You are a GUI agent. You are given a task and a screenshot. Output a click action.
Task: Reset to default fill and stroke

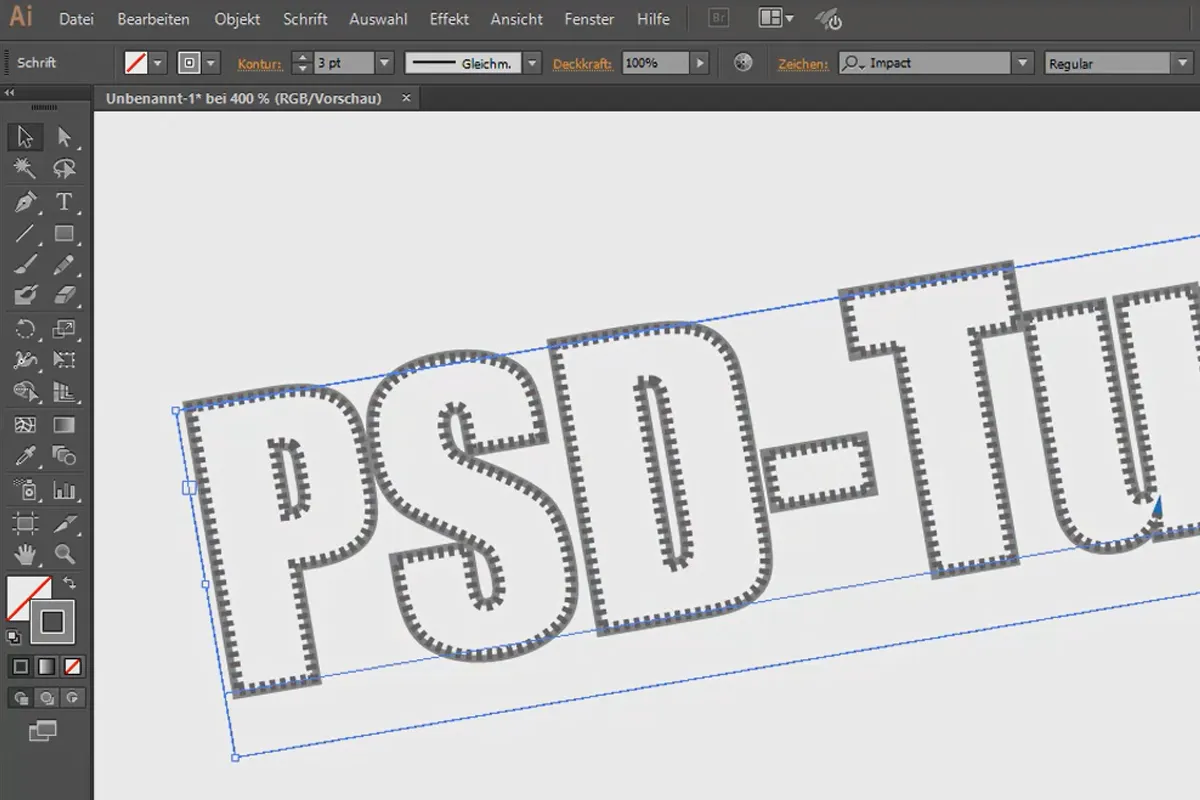coord(13,636)
